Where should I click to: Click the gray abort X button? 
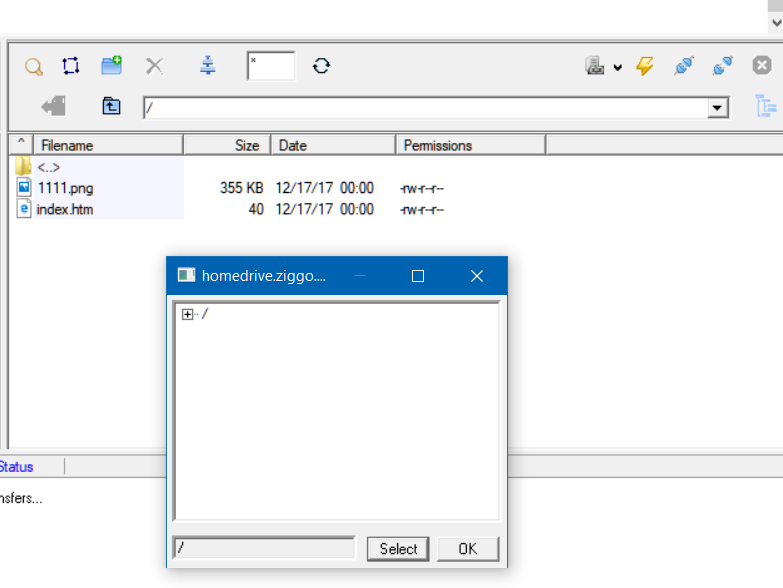coord(762,66)
